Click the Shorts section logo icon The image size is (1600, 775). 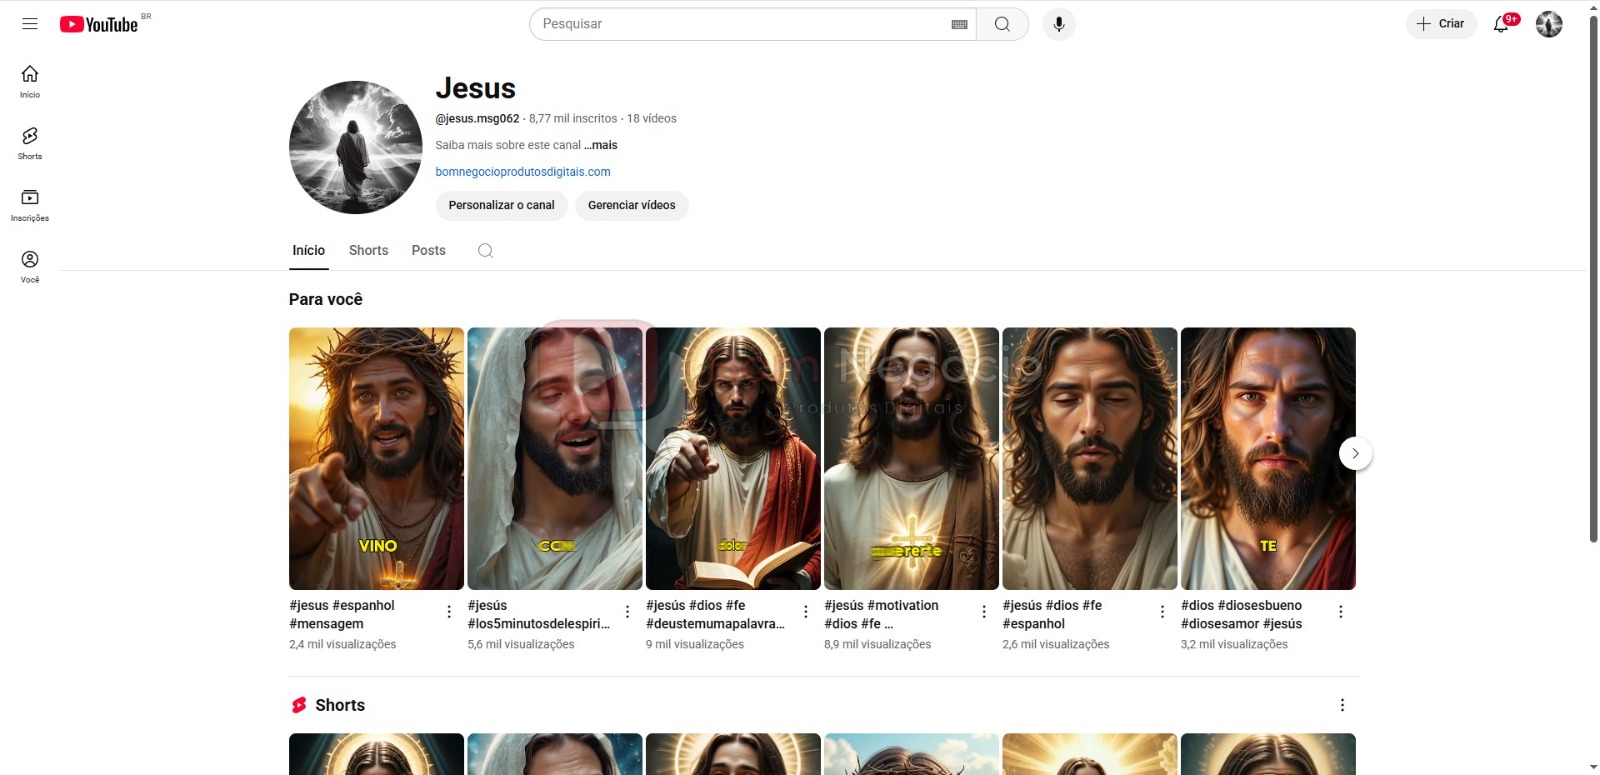(x=299, y=705)
